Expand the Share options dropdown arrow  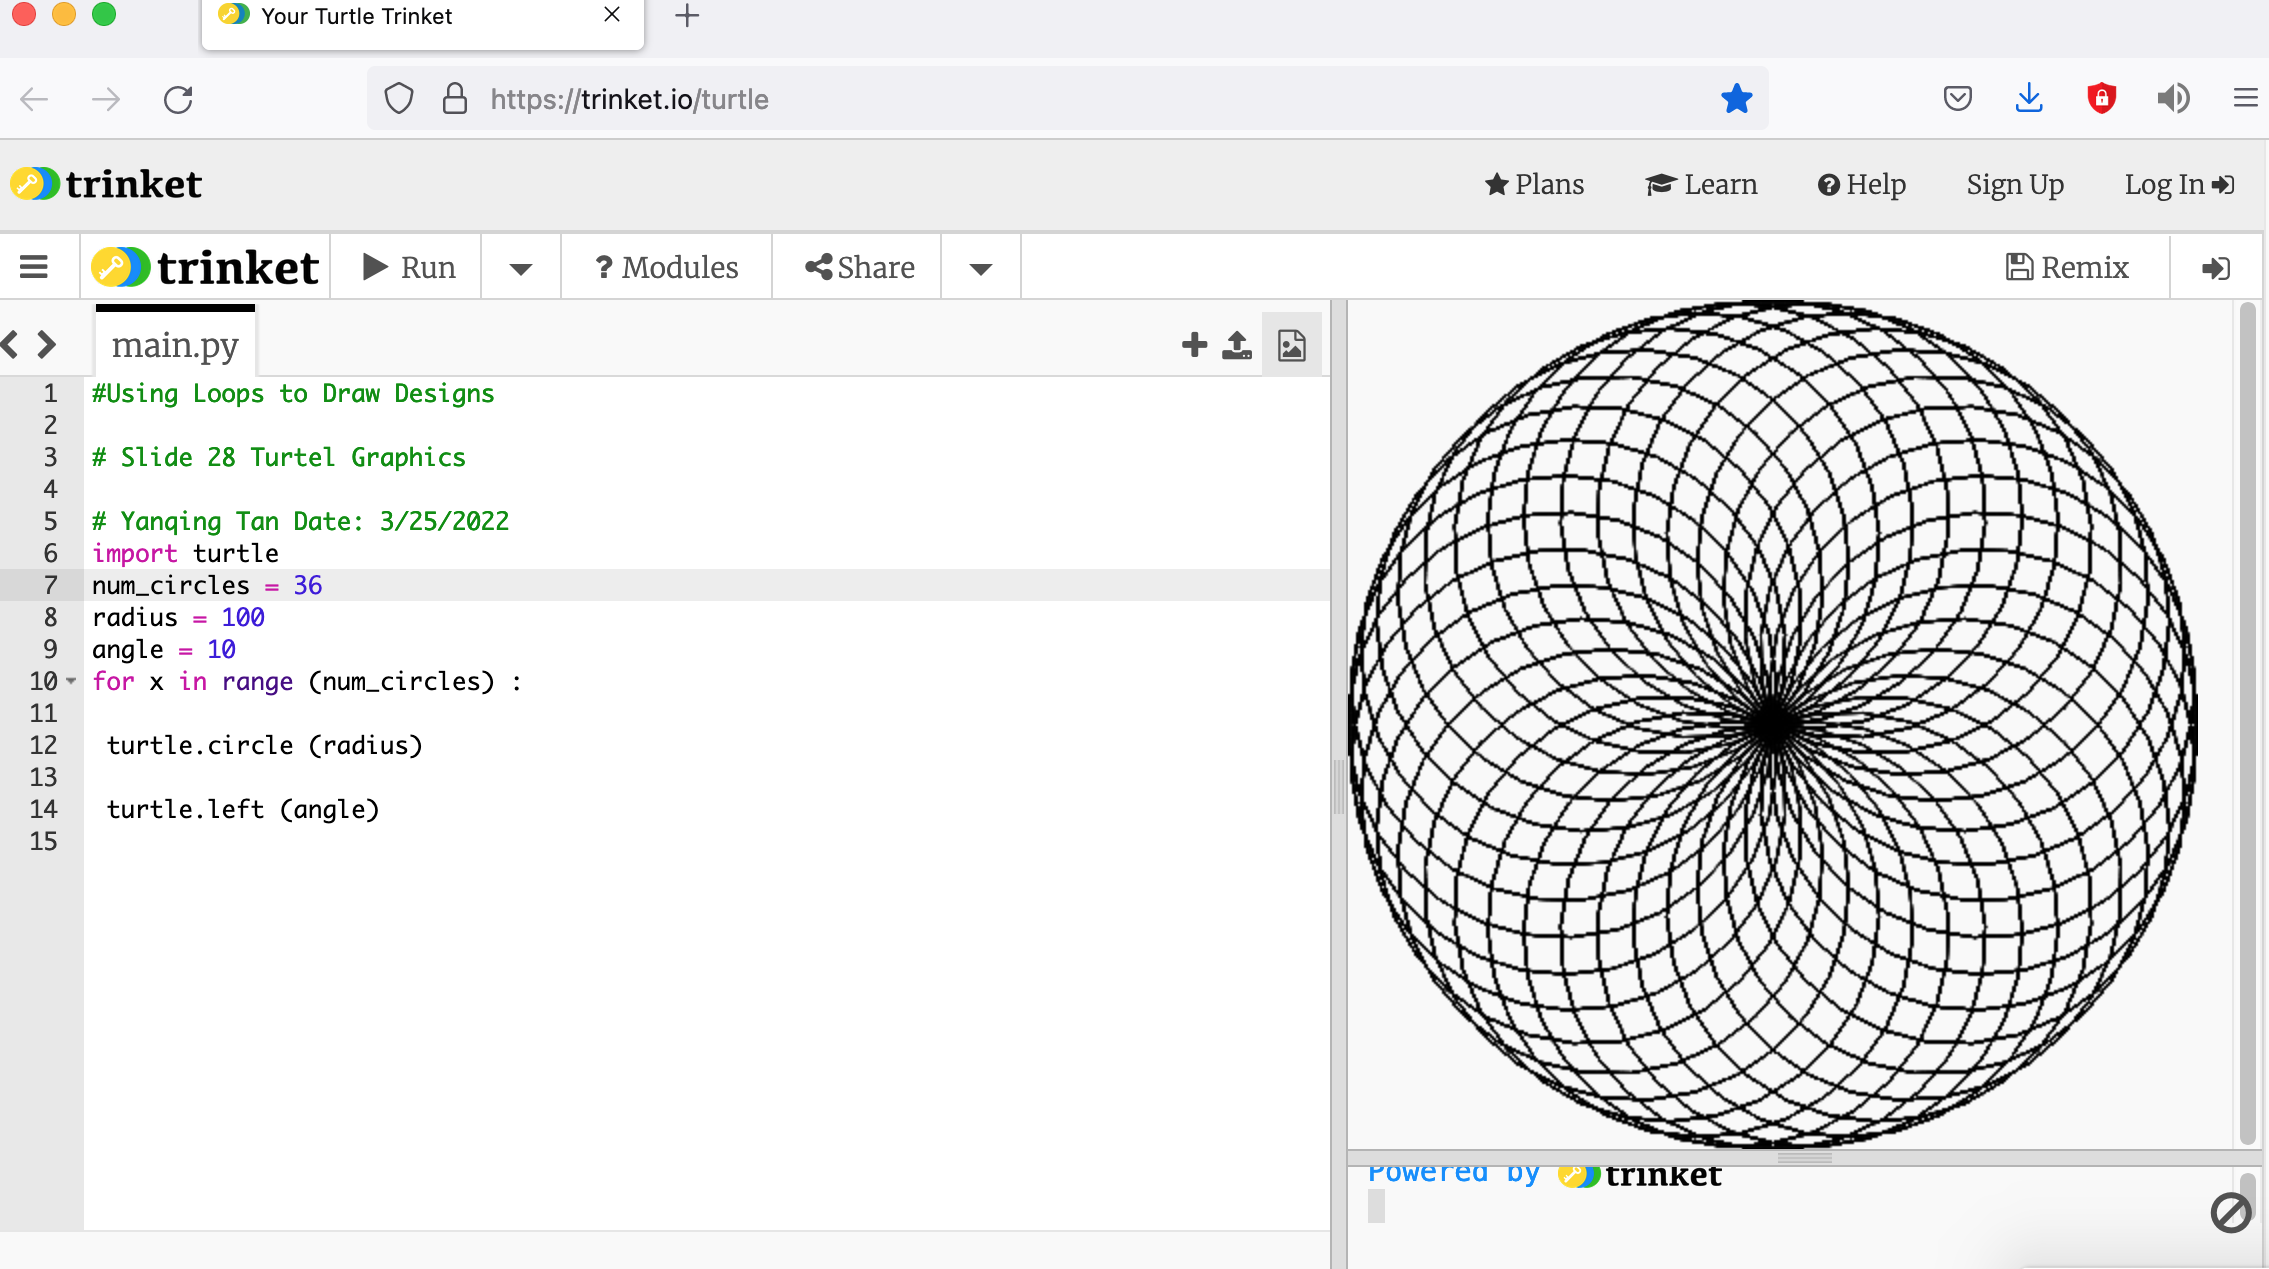click(981, 268)
